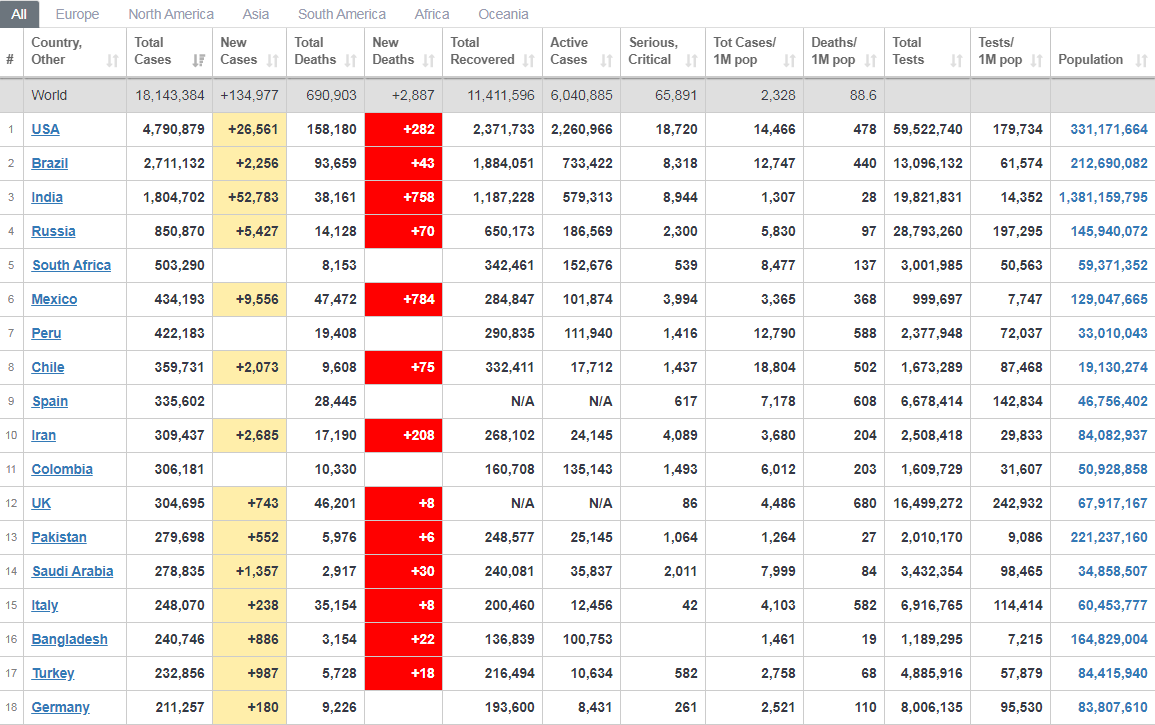Select Chile Tot Cases/1M value 18,804
Viewport: 1155px width, 725px height.
(x=774, y=367)
